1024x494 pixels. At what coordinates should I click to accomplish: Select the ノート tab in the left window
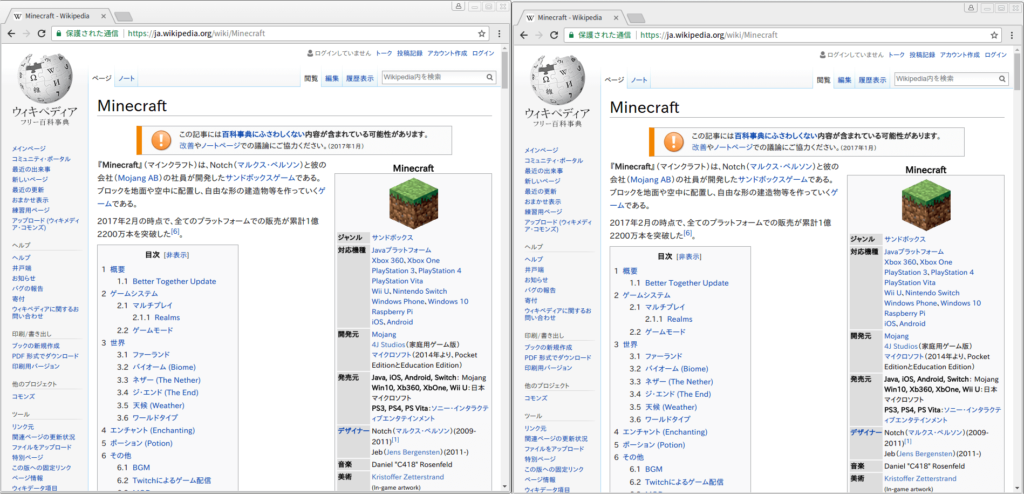(x=126, y=78)
